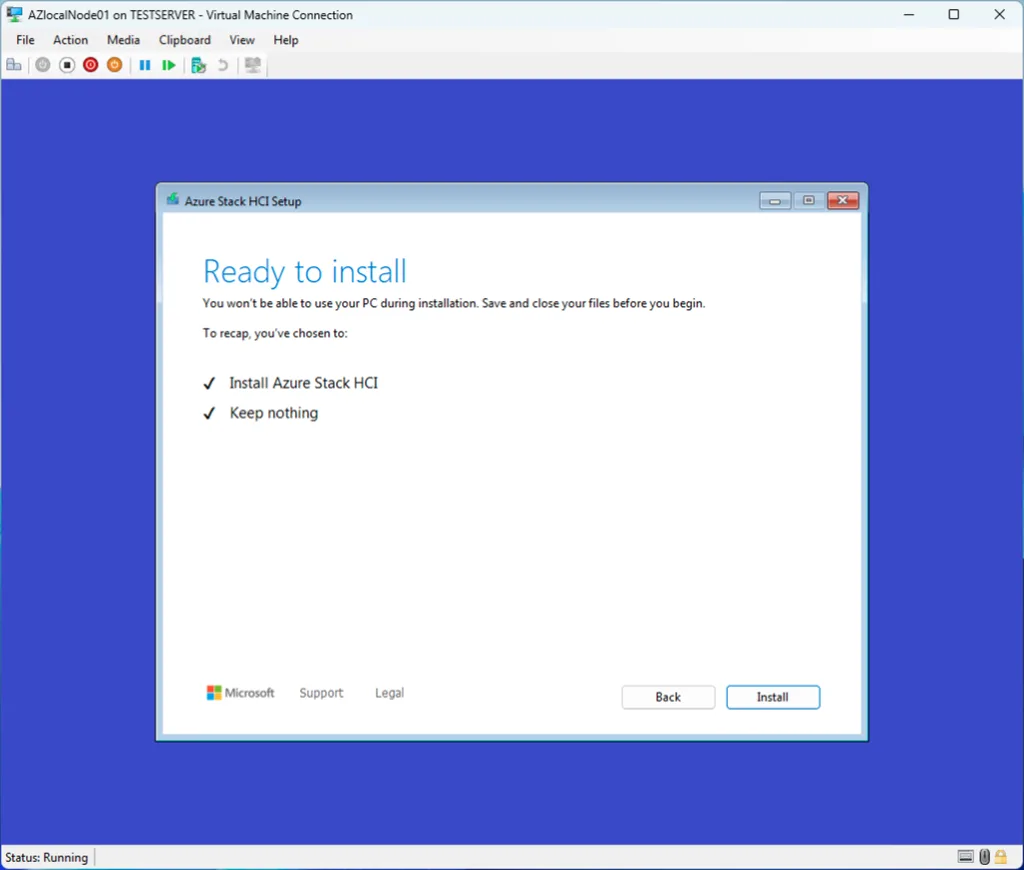Click the Revert arrow icon
This screenshot has height=870, width=1024.
point(223,65)
